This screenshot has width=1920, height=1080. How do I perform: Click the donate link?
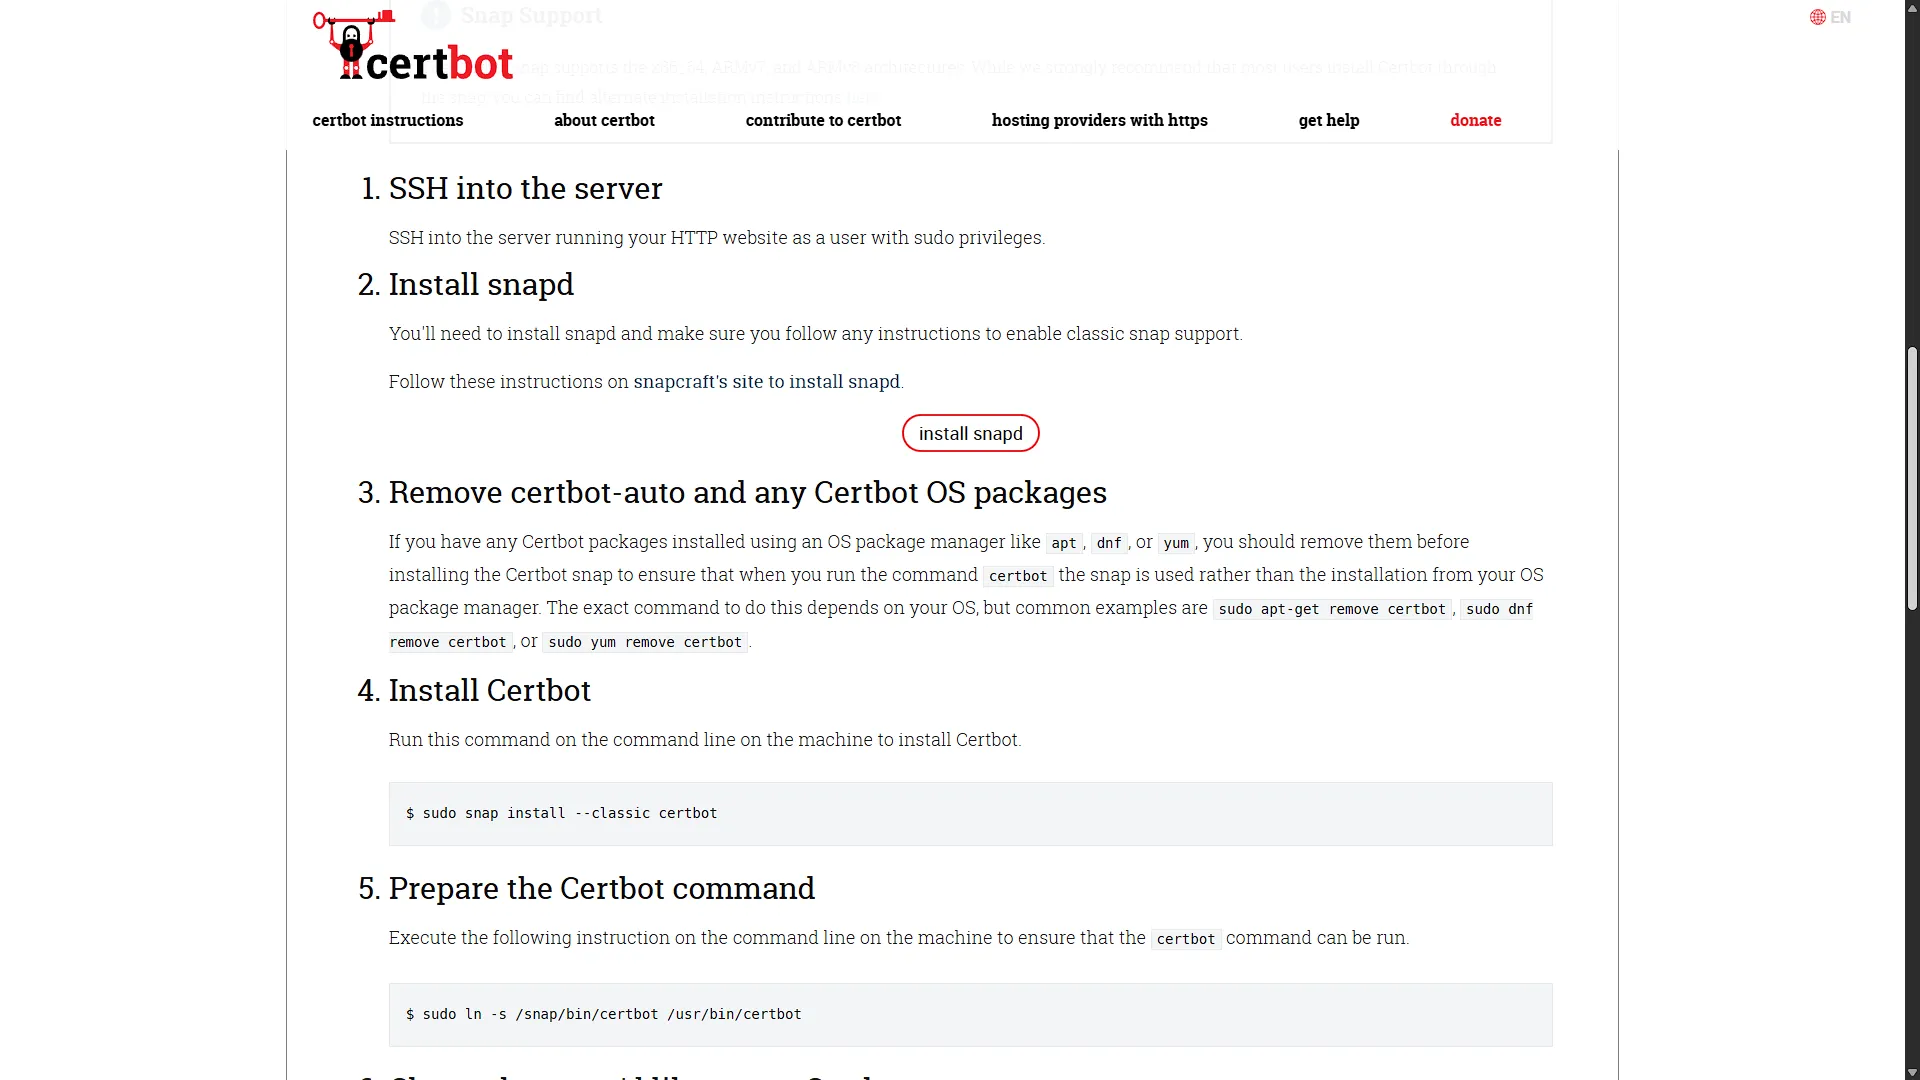coord(1476,120)
